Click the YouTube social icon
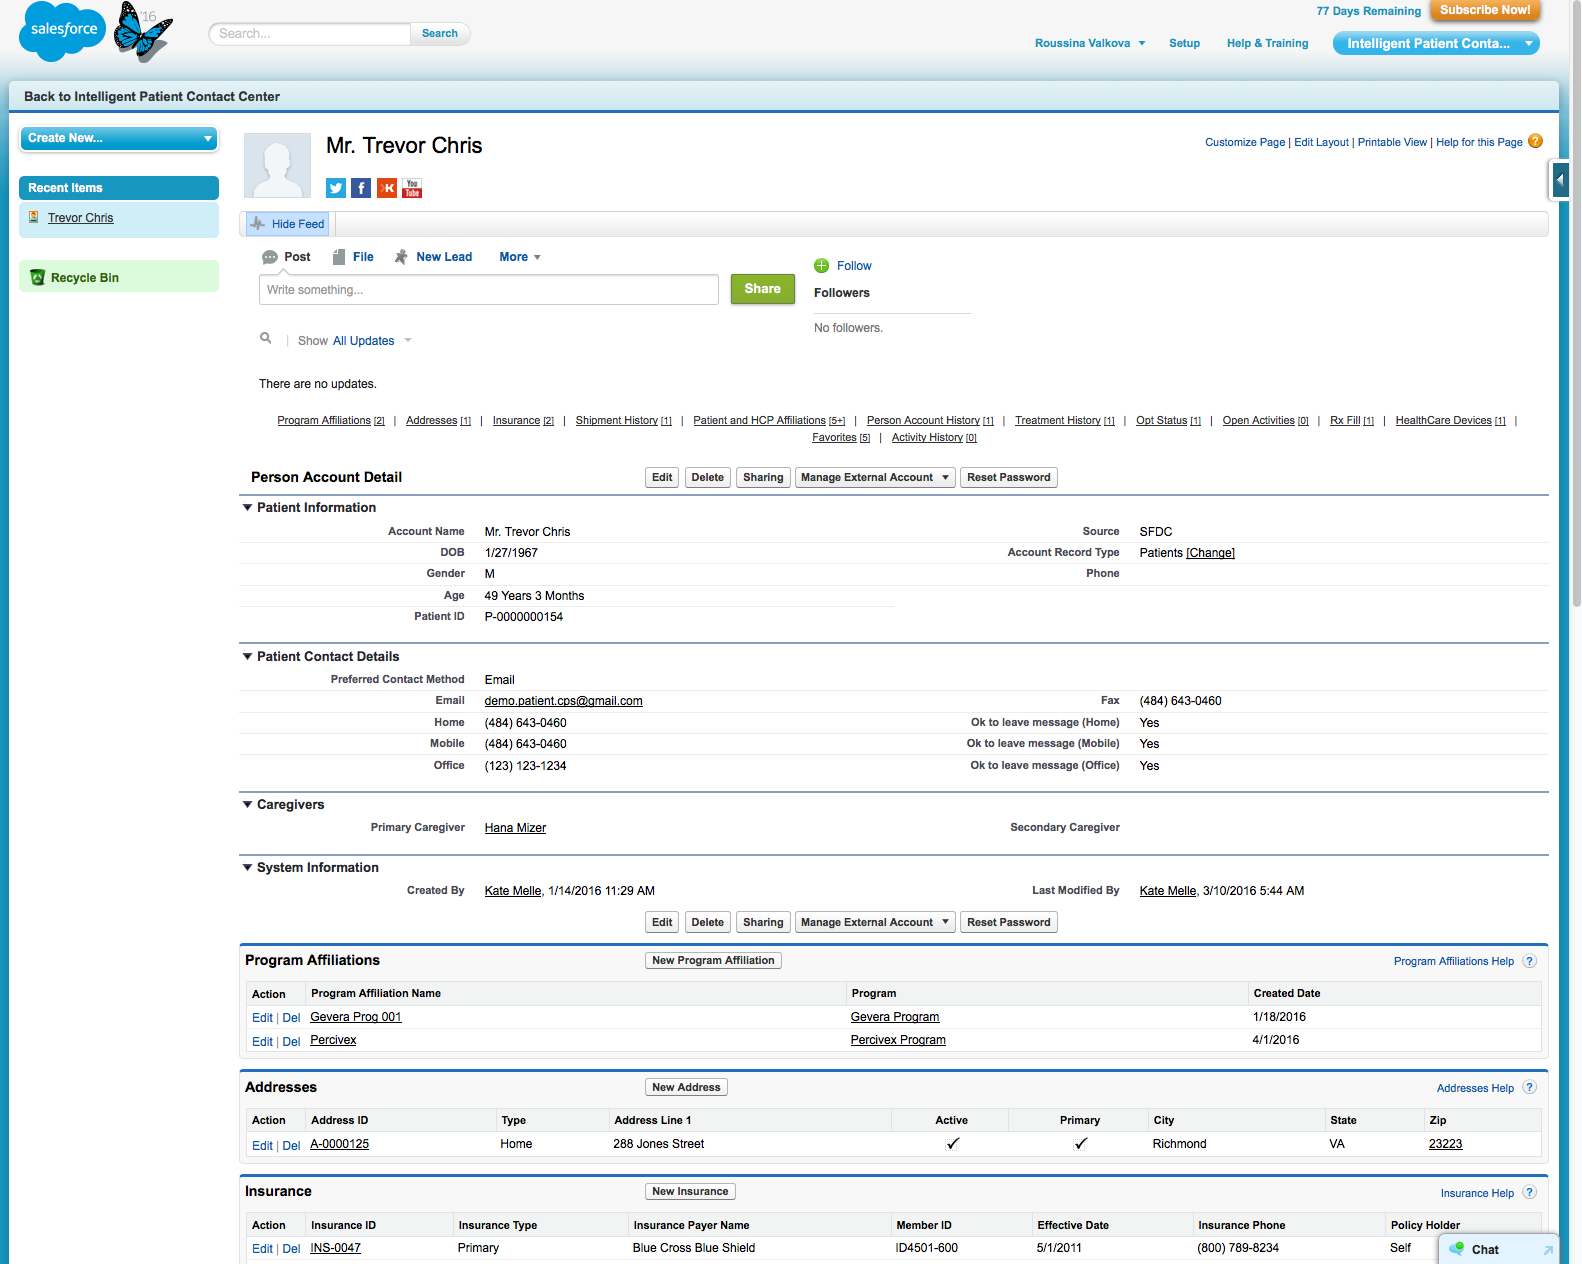 click(412, 188)
